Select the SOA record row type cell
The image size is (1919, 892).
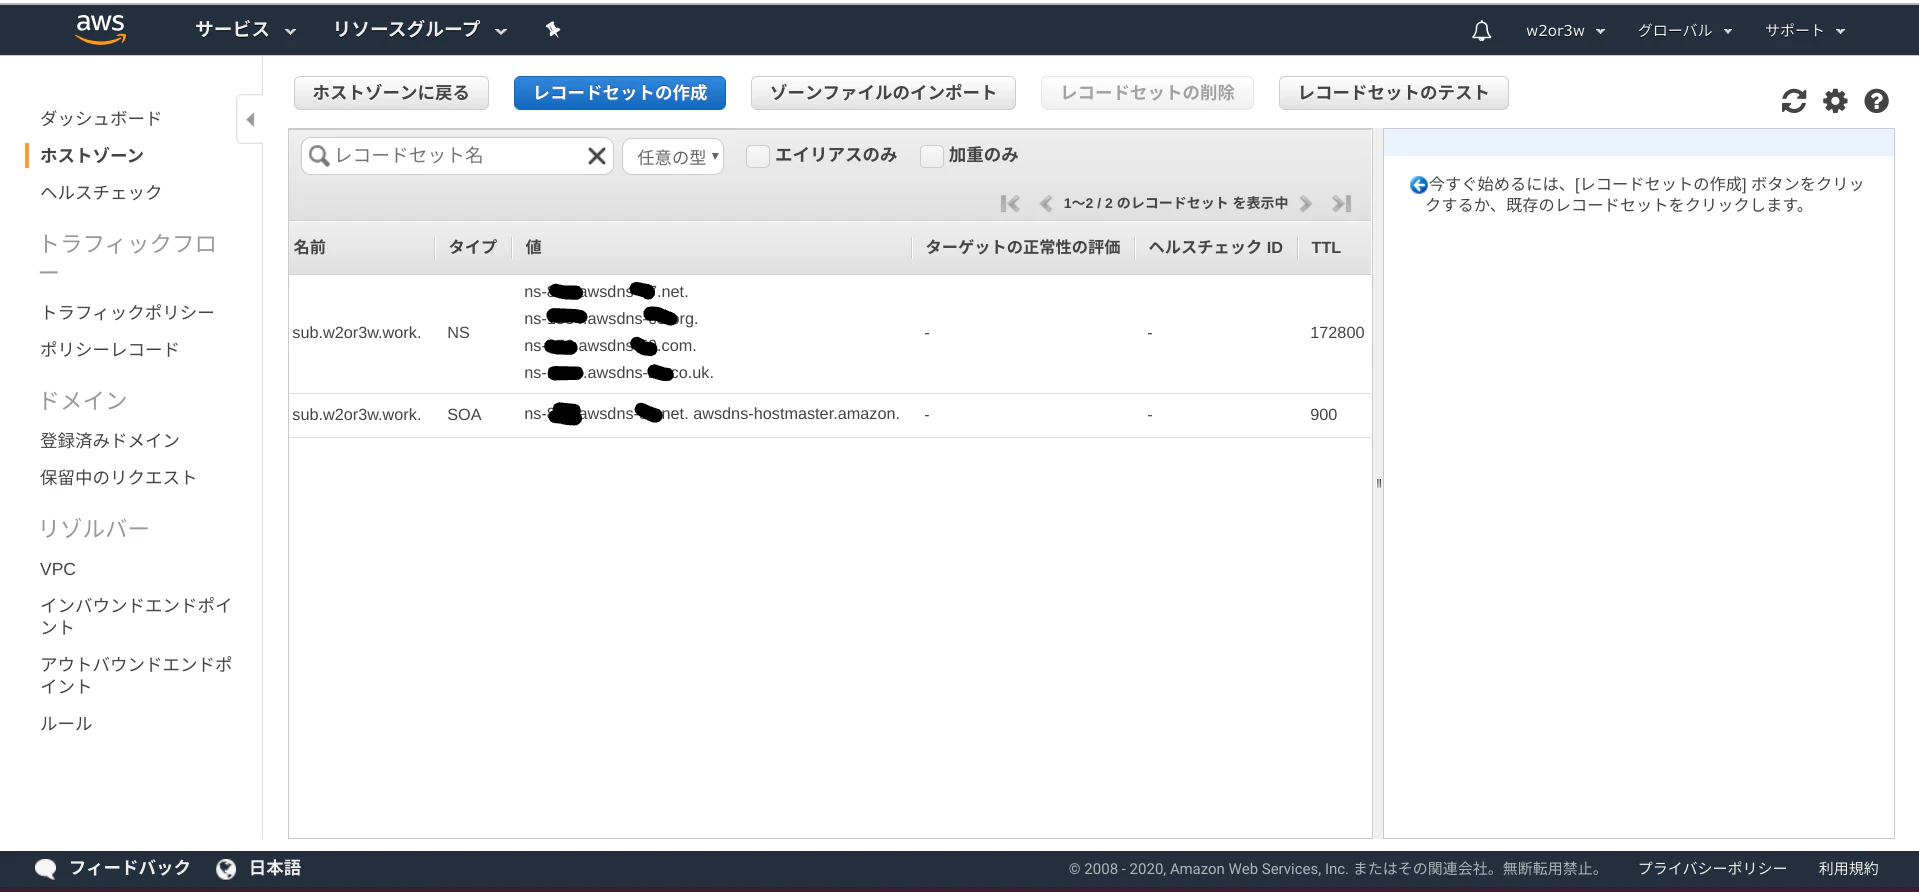coord(464,415)
